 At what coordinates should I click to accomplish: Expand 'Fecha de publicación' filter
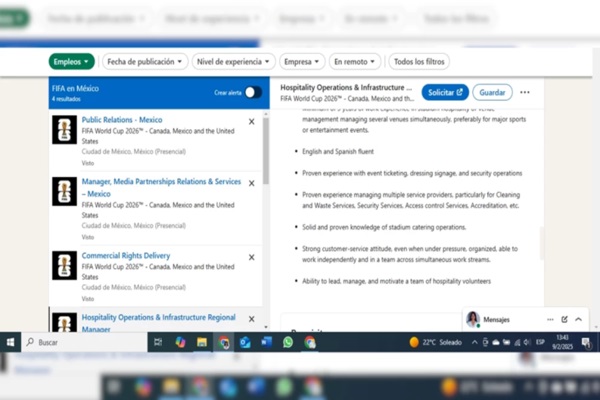pos(143,62)
